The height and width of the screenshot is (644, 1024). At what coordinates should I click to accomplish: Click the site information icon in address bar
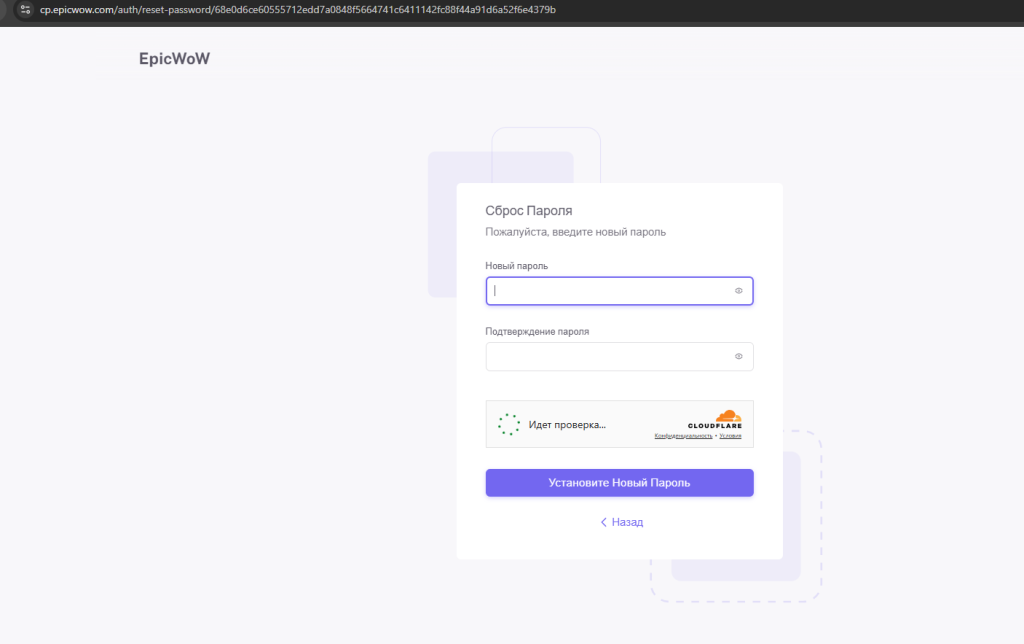26,10
